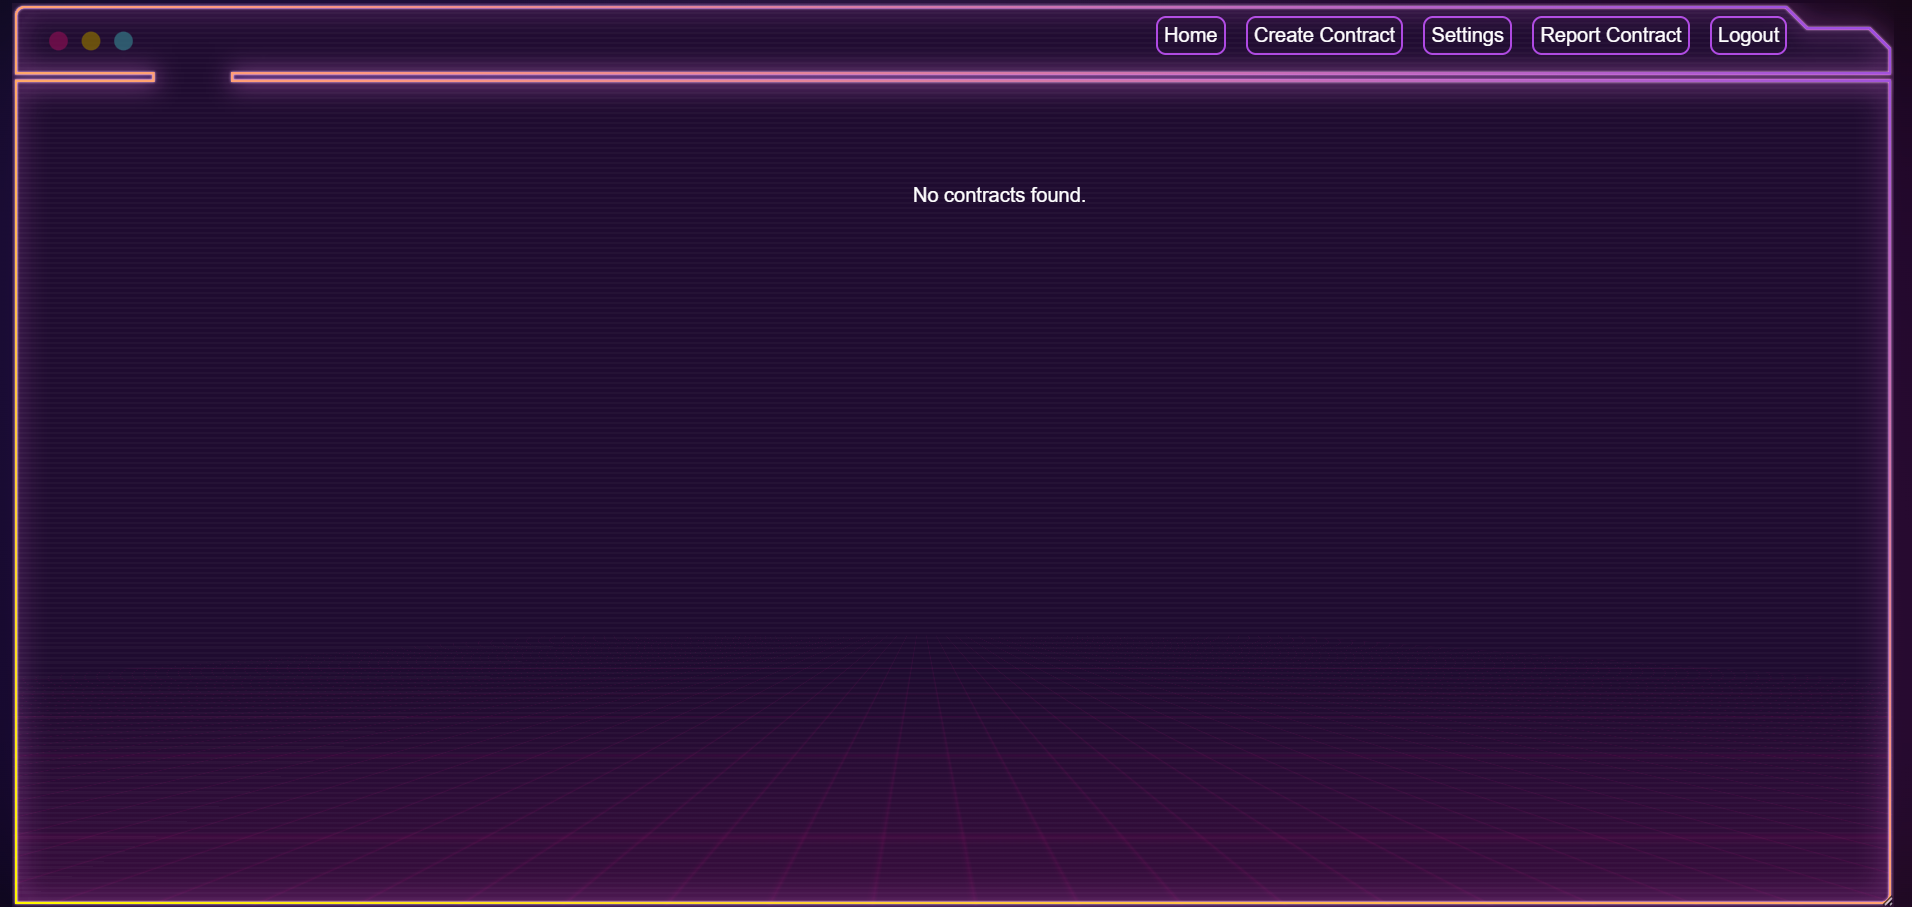
Task: Select Report Contract in the navigation
Action: coord(1610,36)
